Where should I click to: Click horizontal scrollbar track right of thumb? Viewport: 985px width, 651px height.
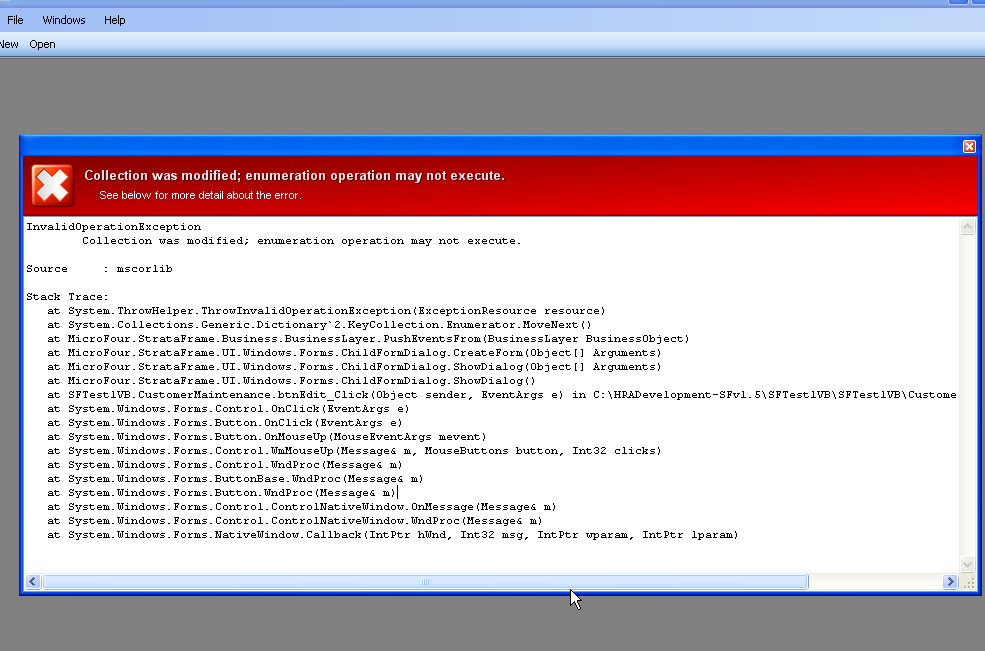pos(875,582)
